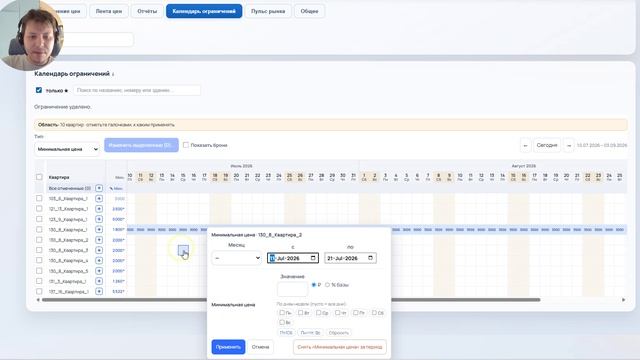Viewport: 640px width, 360px height.
Task: Click the 'с' start date field 11-Jul-2026
Action: tap(293, 258)
